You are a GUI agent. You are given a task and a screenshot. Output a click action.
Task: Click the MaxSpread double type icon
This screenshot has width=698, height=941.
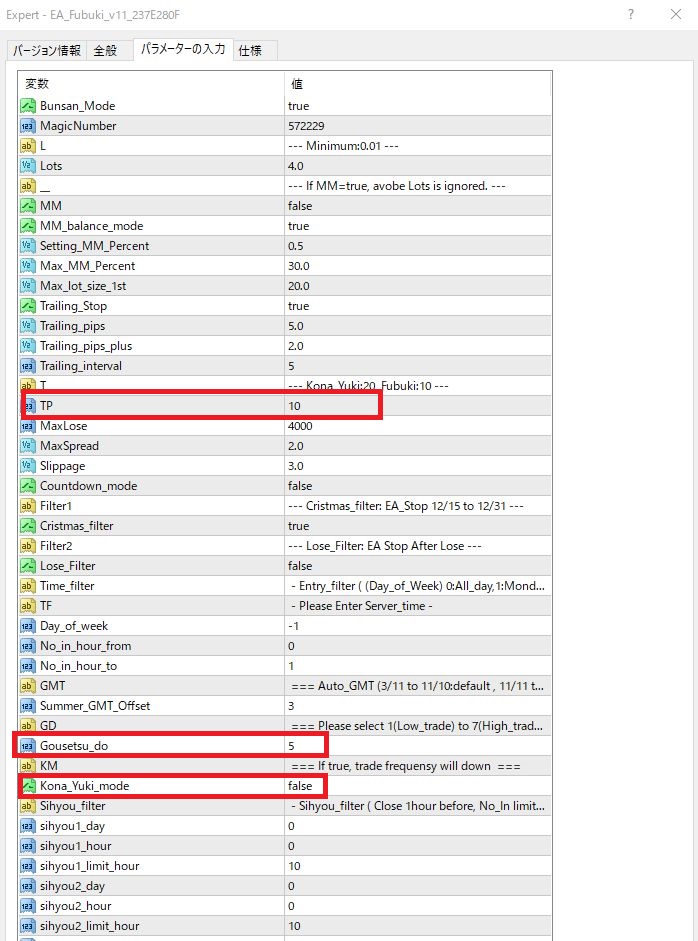(28, 446)
